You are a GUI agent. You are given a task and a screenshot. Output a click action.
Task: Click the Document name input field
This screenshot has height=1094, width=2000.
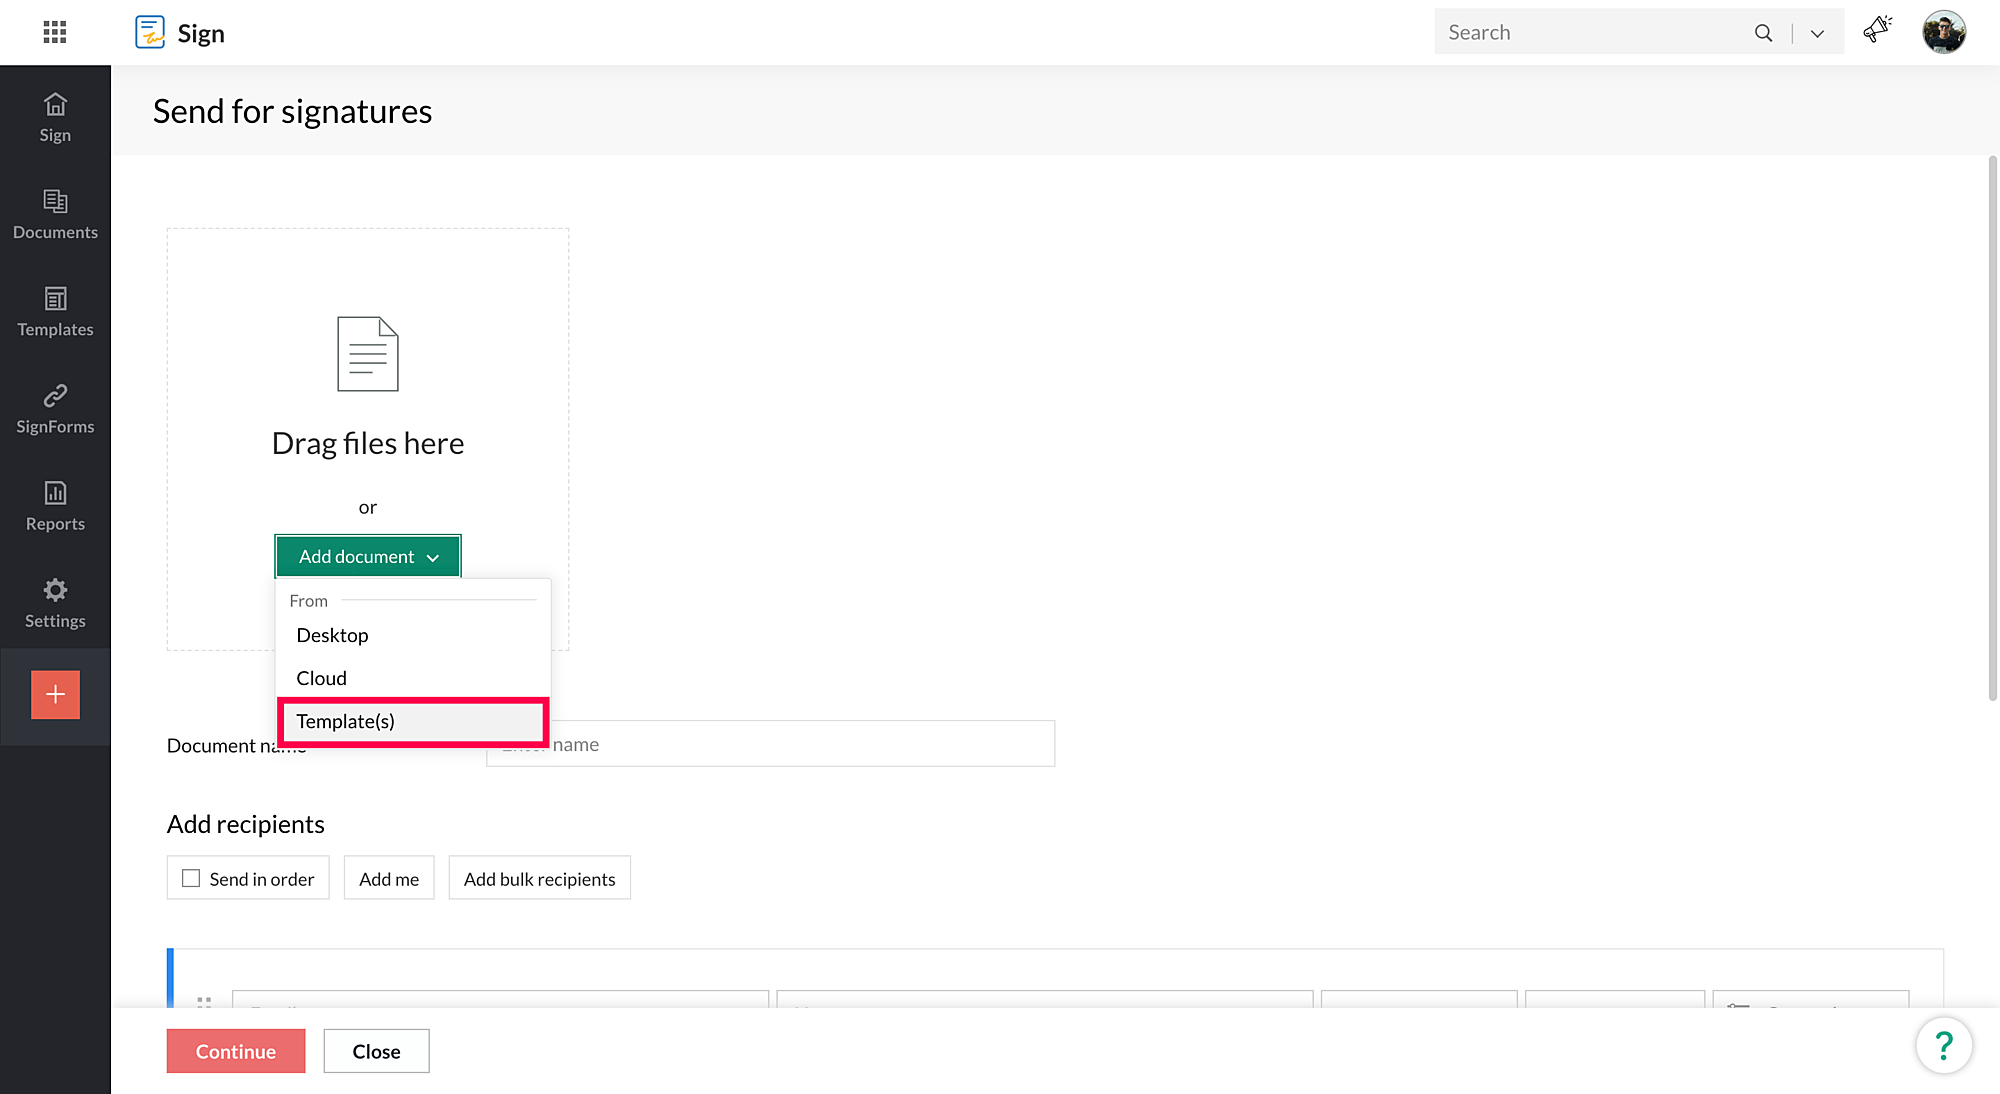coord(800,744)
